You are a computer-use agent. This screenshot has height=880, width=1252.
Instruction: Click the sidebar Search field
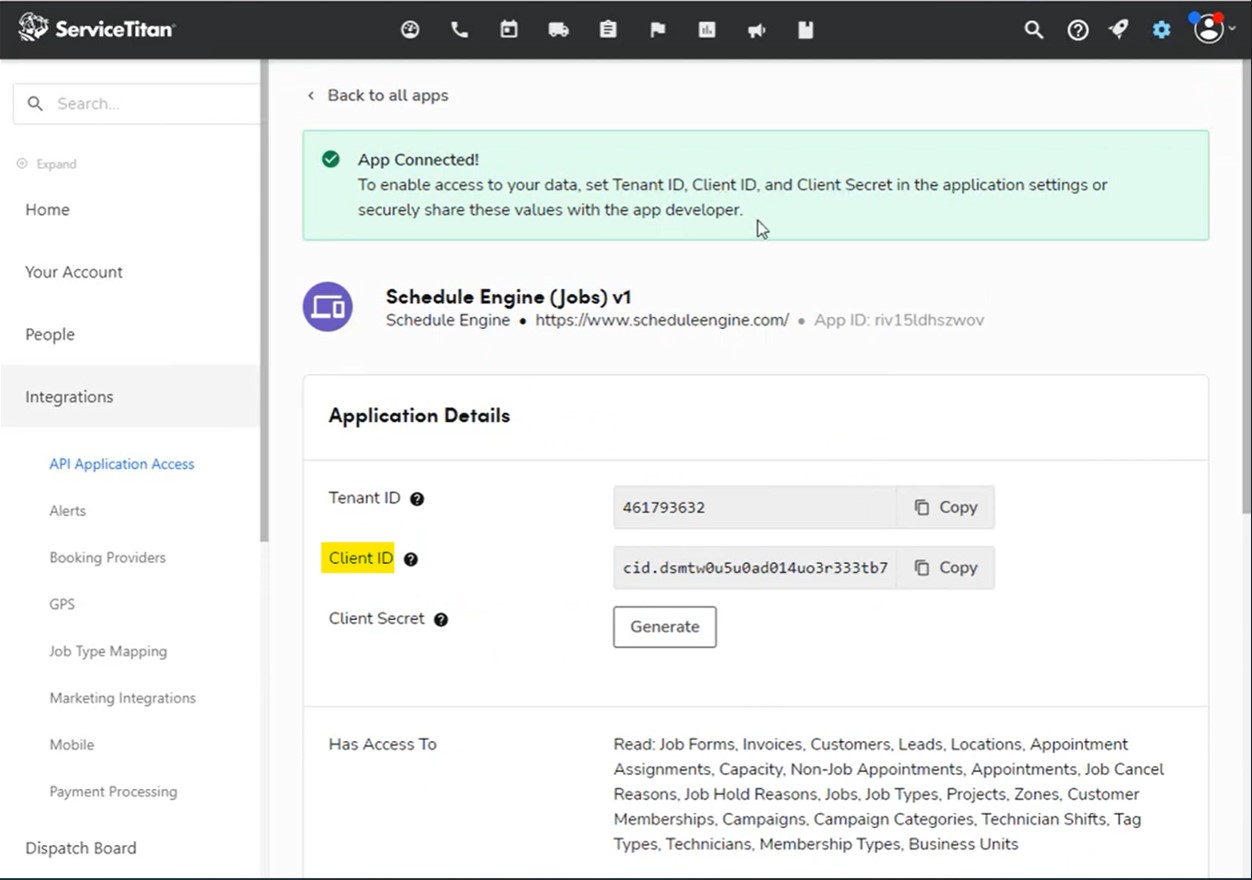point(136,103)
